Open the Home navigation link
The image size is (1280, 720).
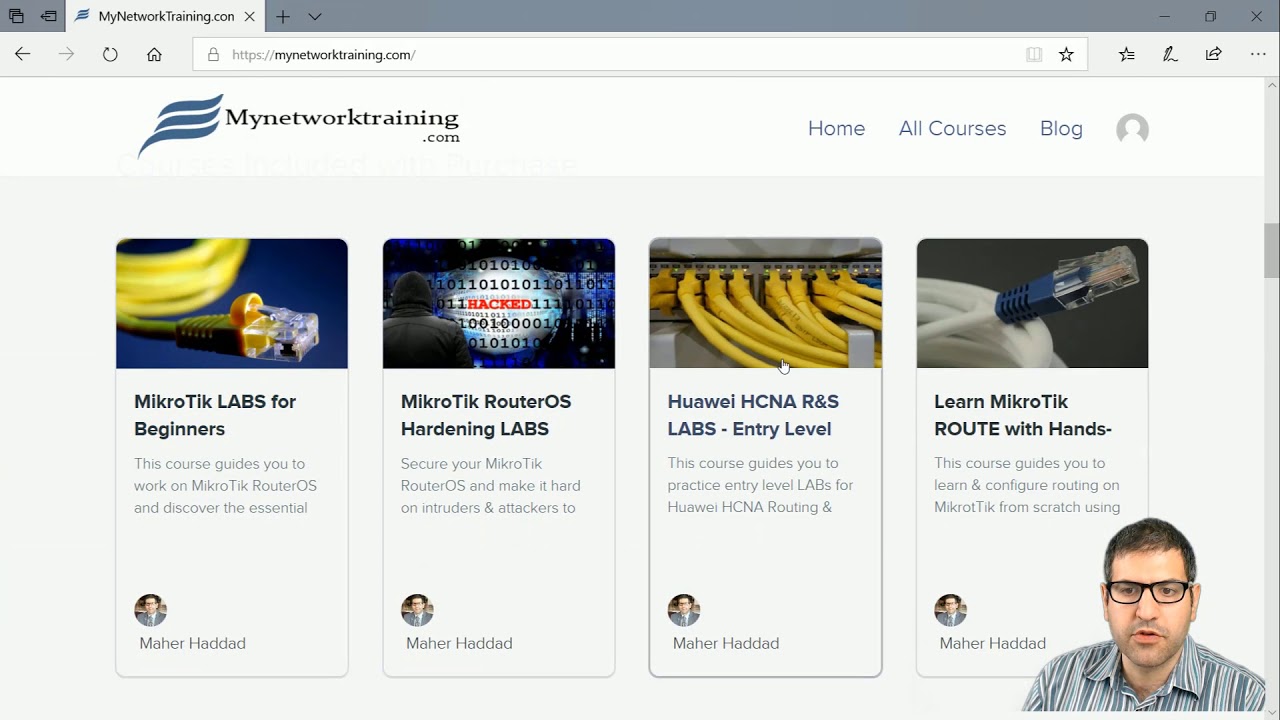point(836,128)
